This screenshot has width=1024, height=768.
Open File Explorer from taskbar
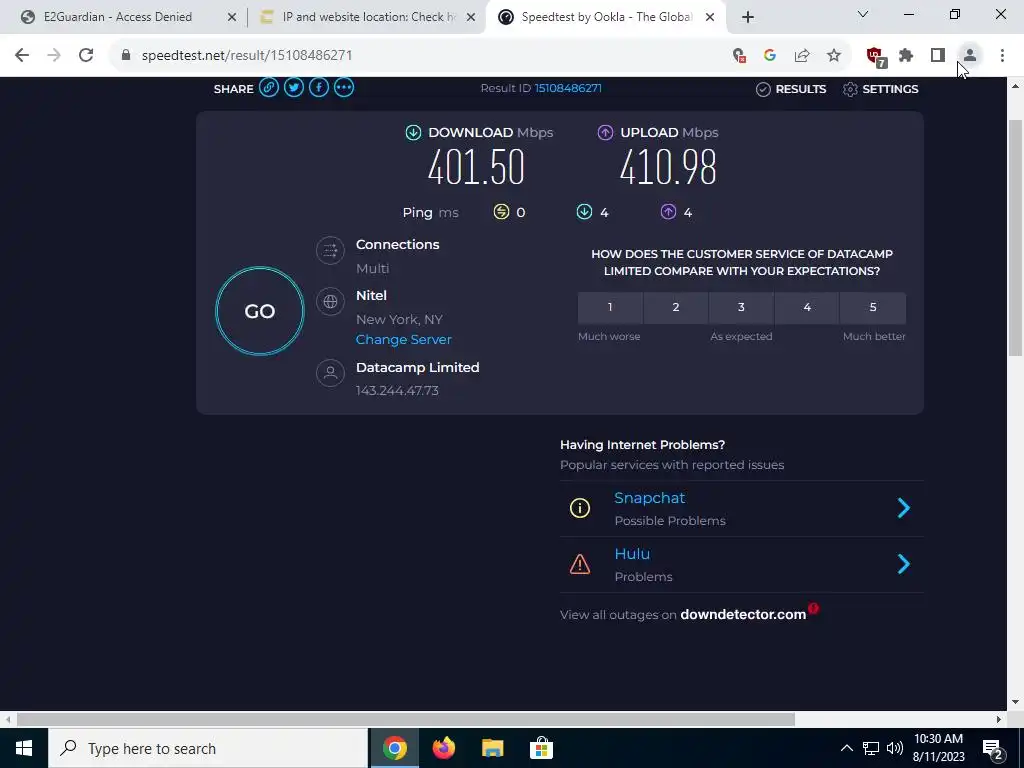(x=492, y=748)
